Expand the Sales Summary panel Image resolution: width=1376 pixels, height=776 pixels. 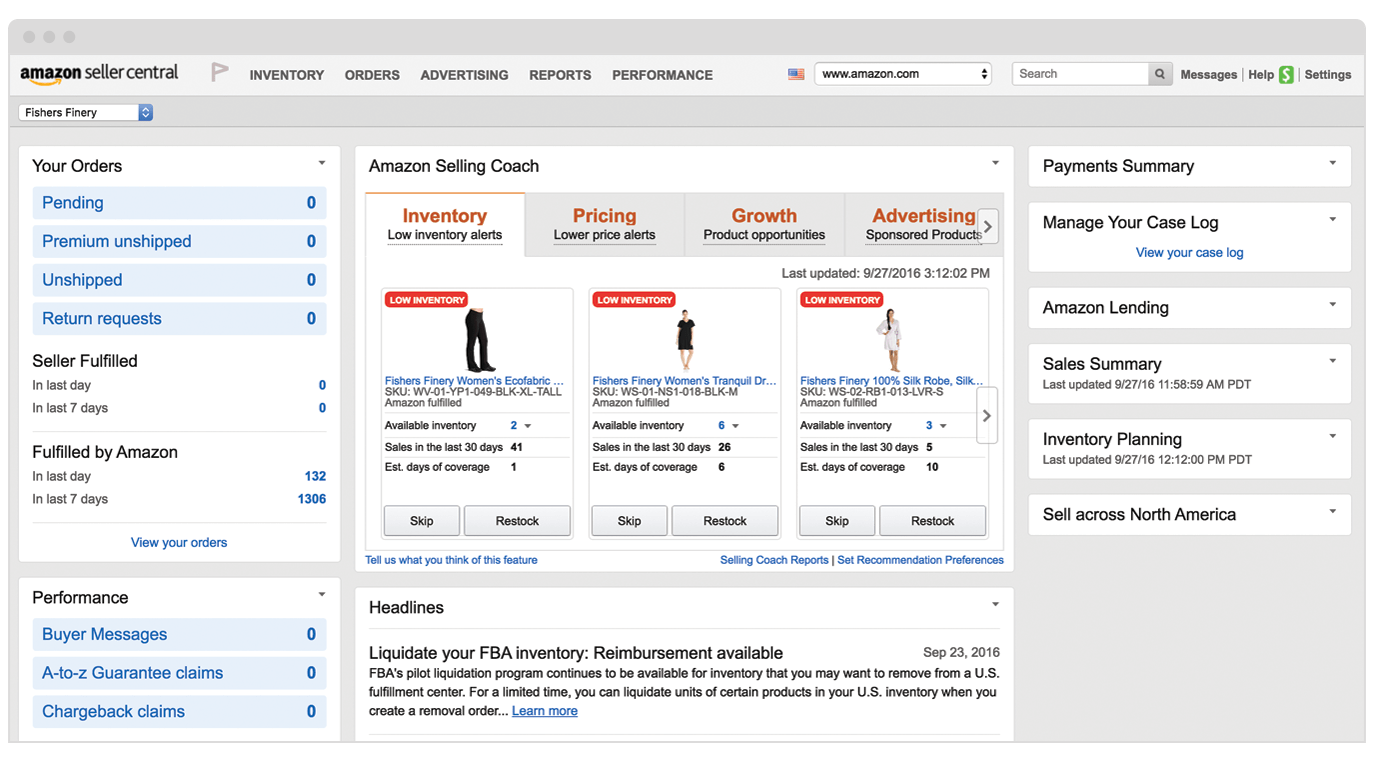click(x=1333, y=361)
